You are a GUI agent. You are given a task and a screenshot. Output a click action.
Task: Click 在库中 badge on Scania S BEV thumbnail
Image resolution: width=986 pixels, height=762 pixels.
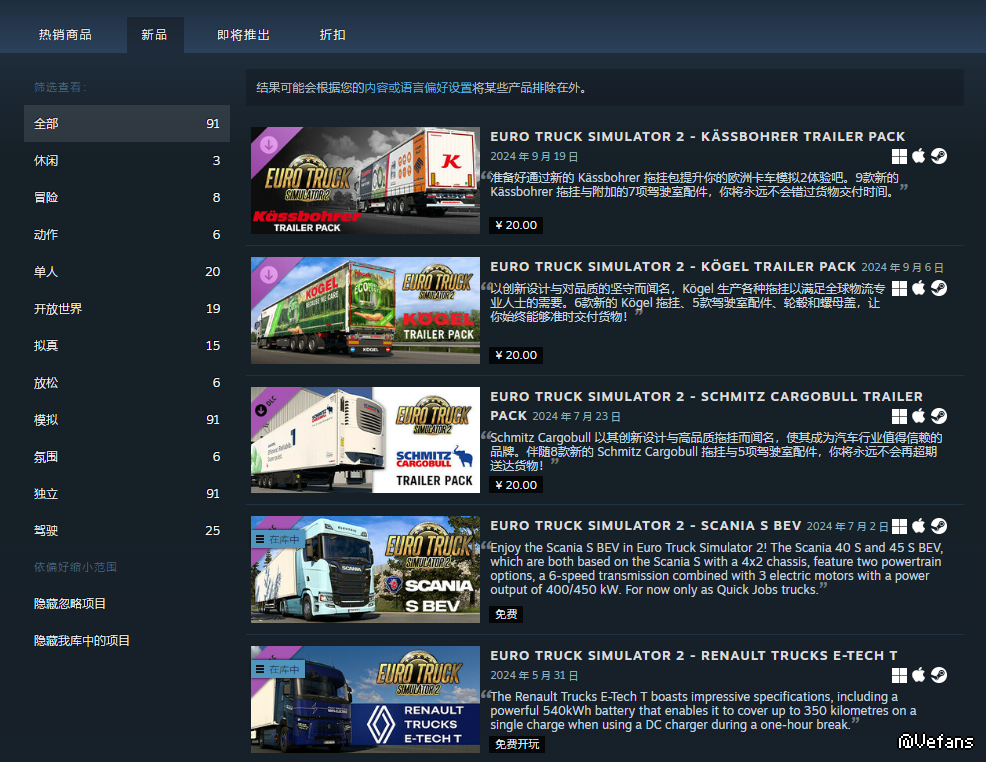tap(277, 539)
